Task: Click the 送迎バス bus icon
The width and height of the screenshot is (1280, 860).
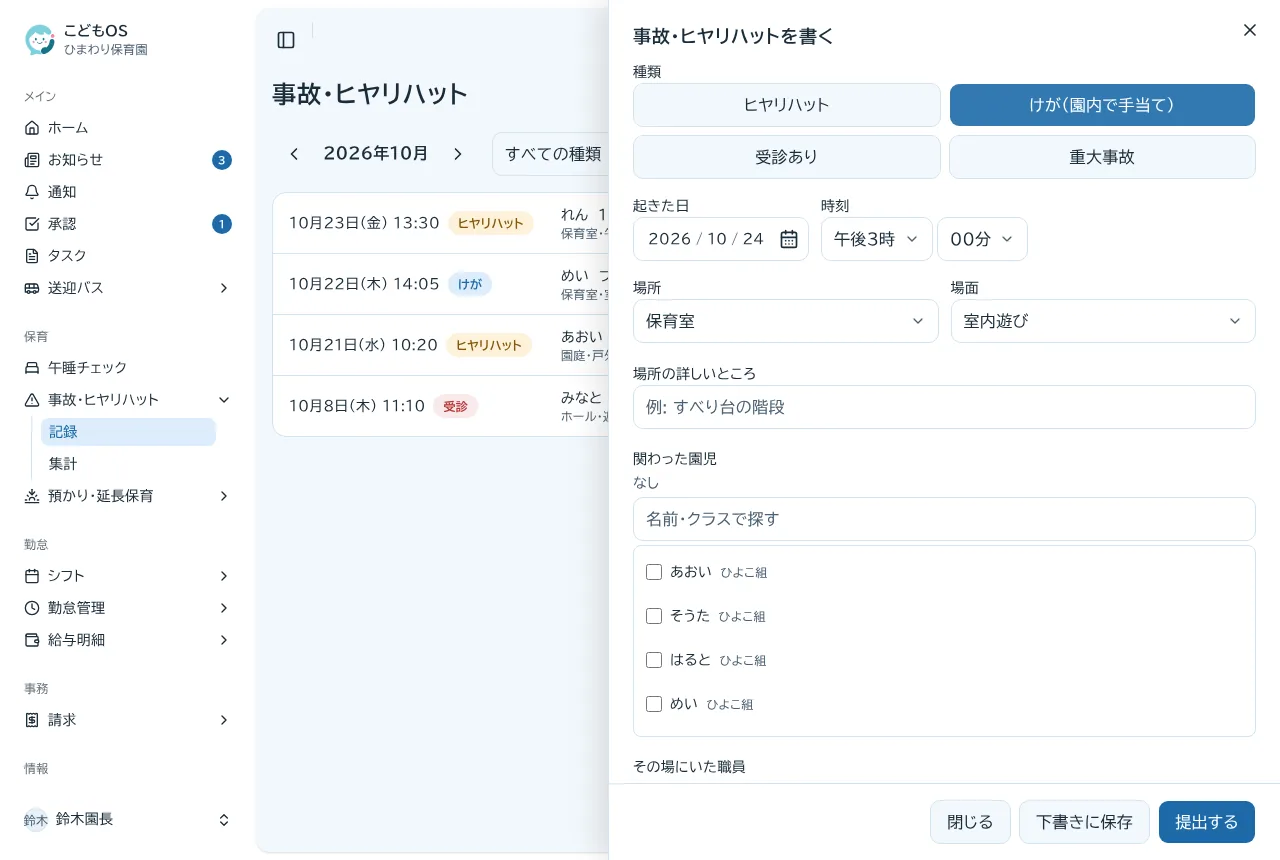Action: pyautogui.click(x=32, y=288)
